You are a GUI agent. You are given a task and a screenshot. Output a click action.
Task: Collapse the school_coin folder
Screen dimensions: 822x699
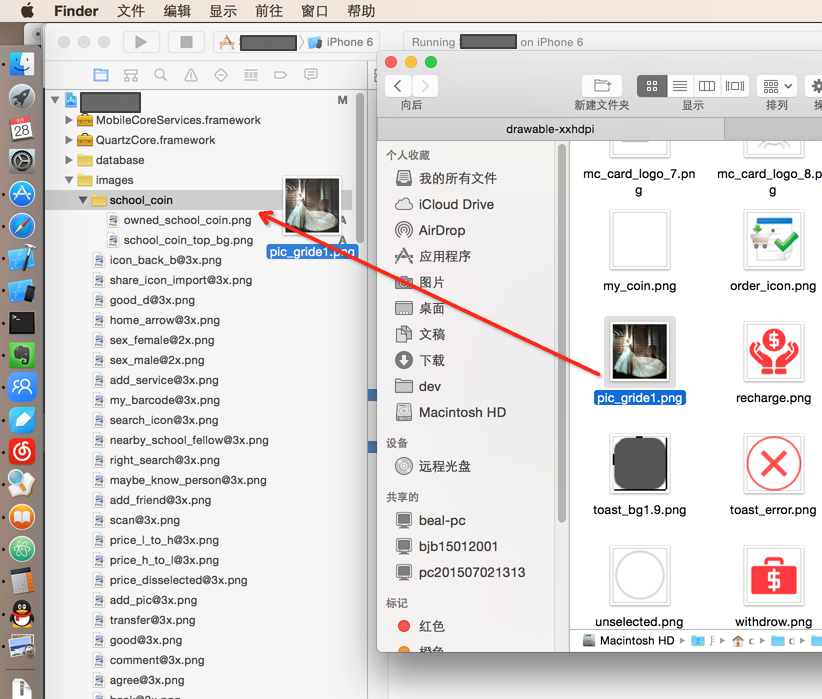82,200
